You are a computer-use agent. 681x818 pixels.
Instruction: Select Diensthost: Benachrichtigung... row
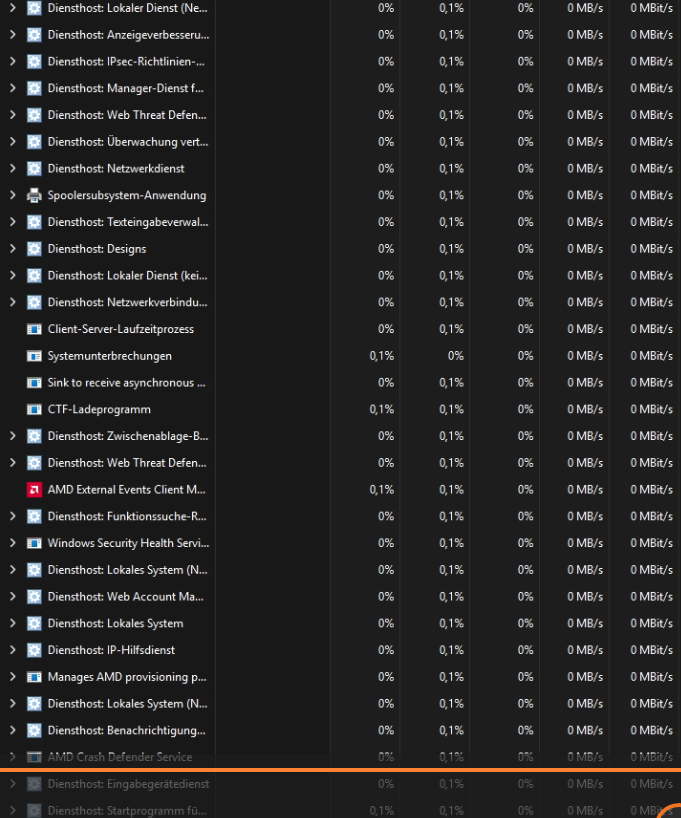tap(340, 730)
